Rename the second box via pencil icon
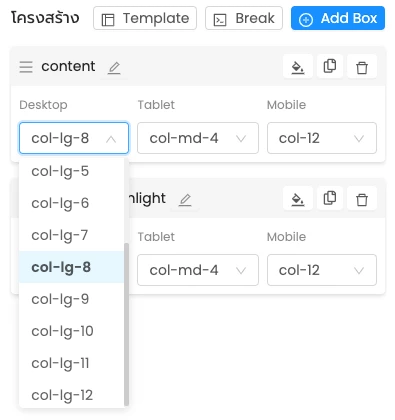 click(185, 200)
